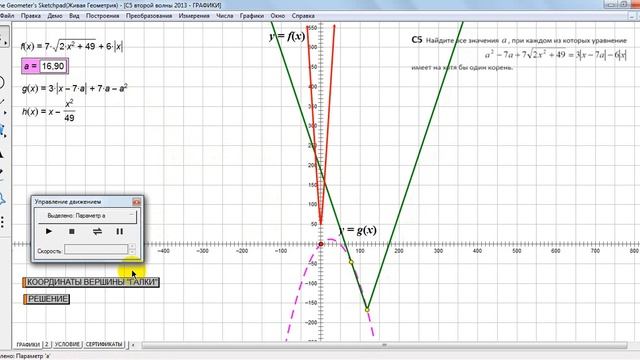Select the pink a = parameter label

click(31, 66)
